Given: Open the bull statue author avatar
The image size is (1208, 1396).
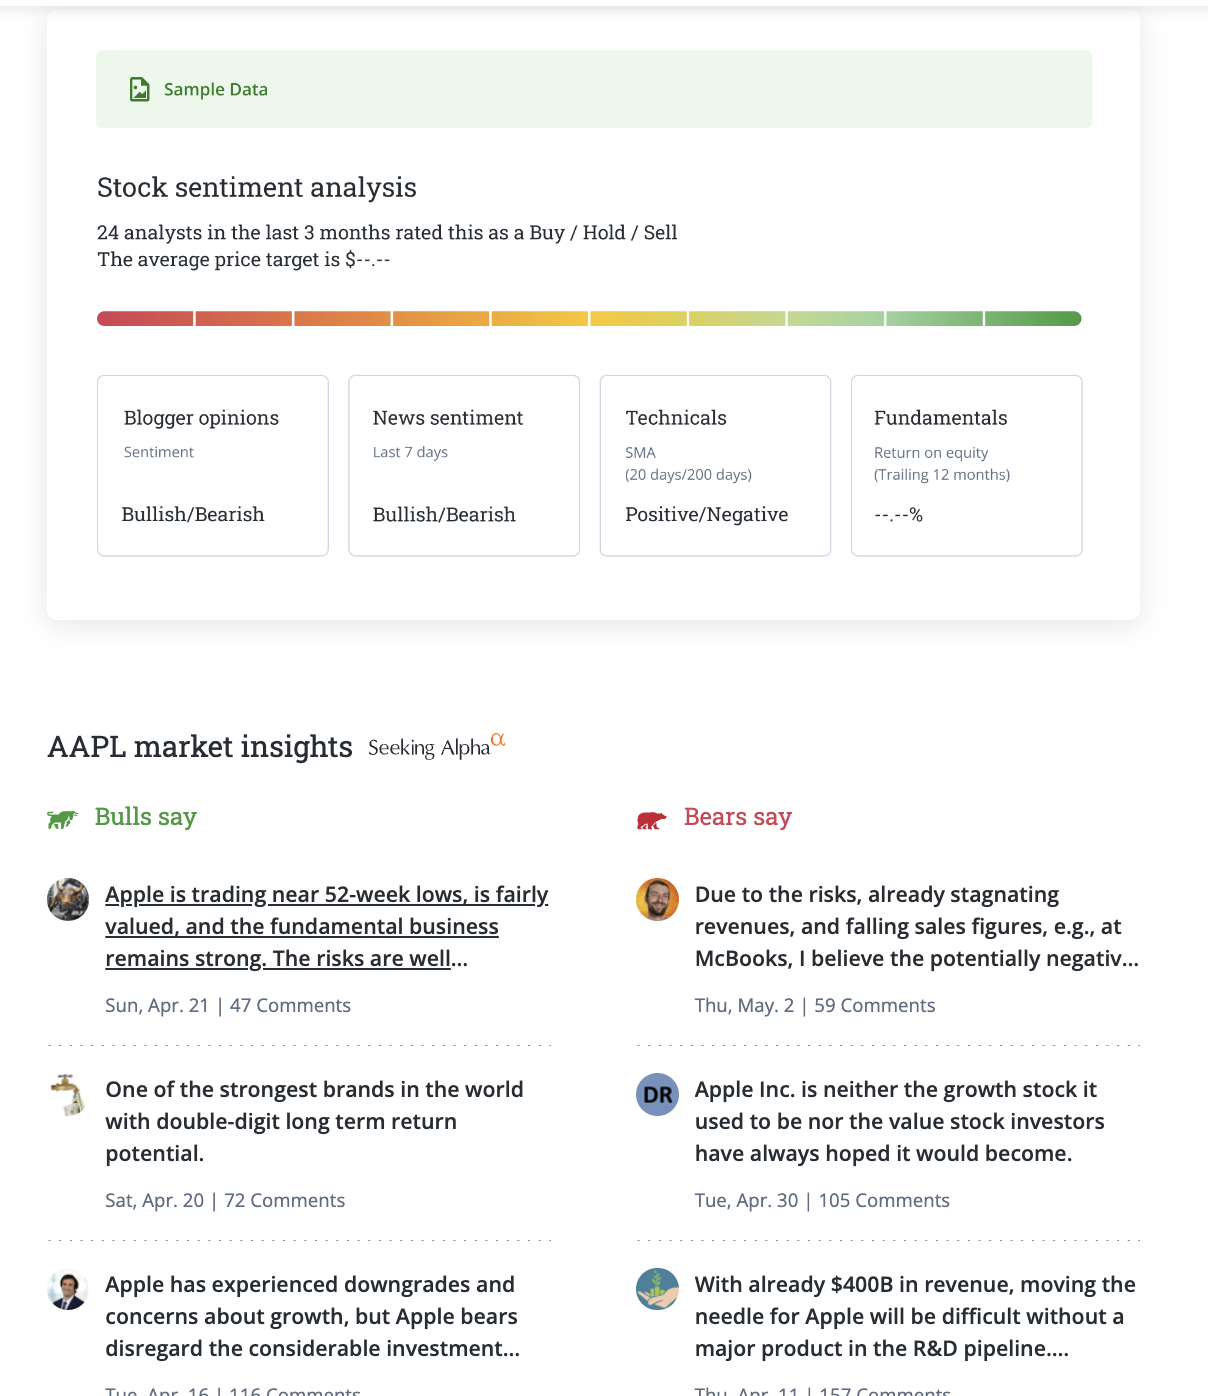Looking at the screenshot, I should pyautogui.click(x=68, y=900).
